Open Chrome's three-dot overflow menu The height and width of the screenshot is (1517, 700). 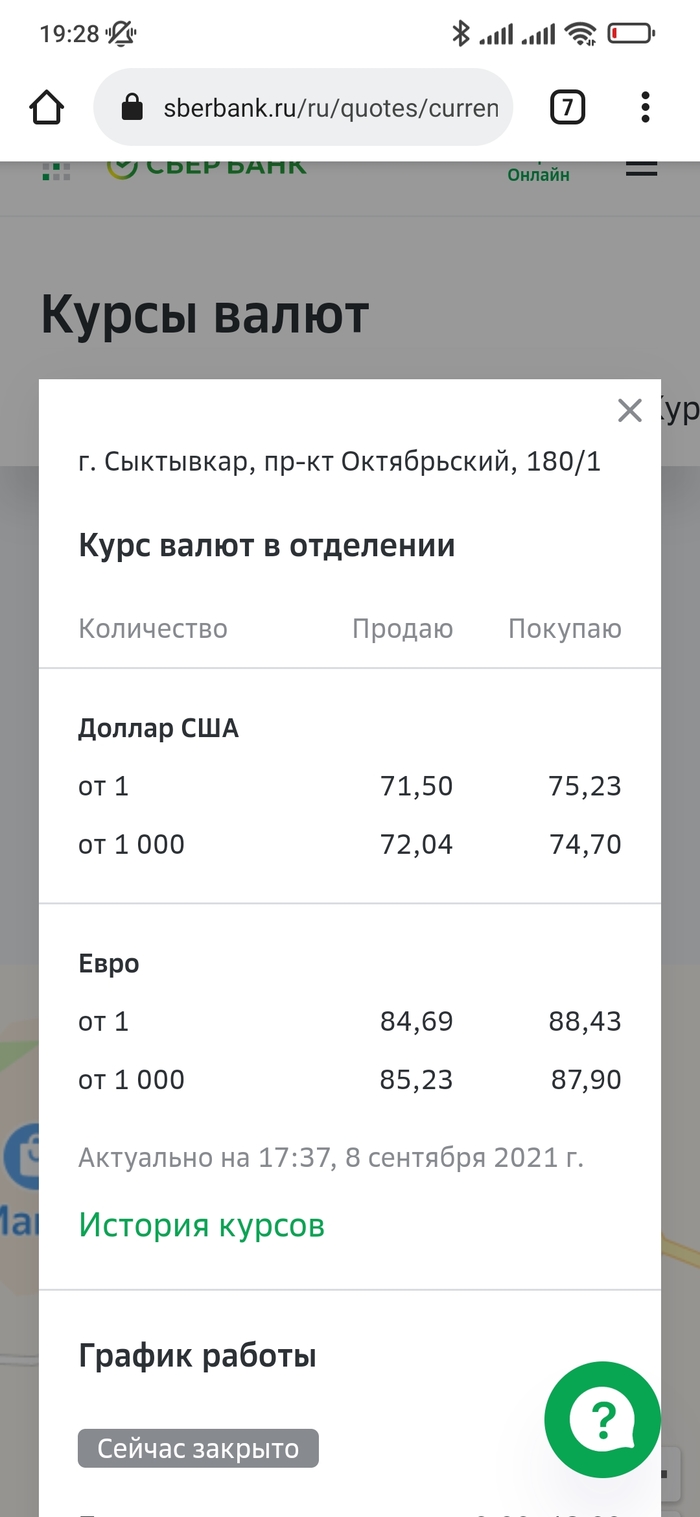645,107
